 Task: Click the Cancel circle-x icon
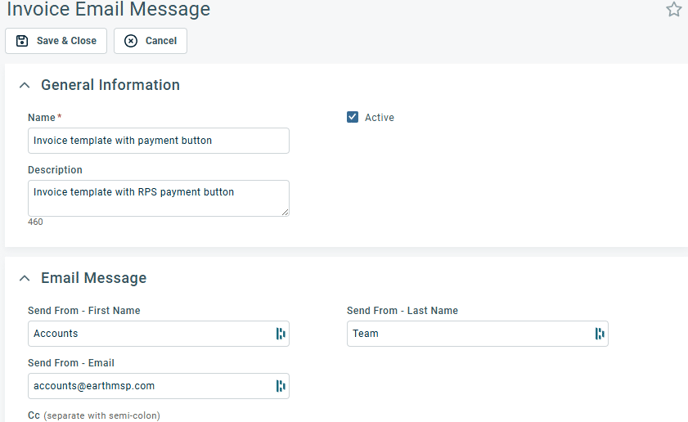click(x=131, y=41)
